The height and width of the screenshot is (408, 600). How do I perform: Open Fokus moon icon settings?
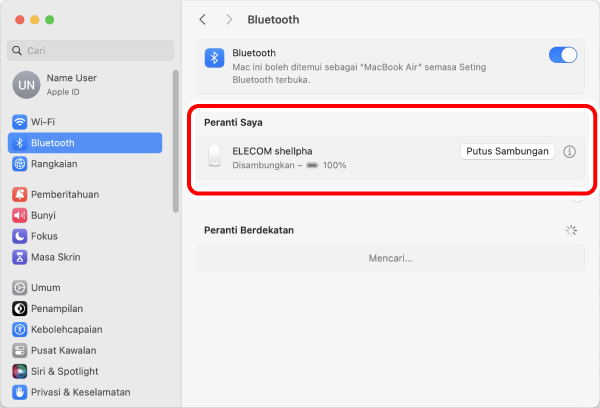[20, 236]
